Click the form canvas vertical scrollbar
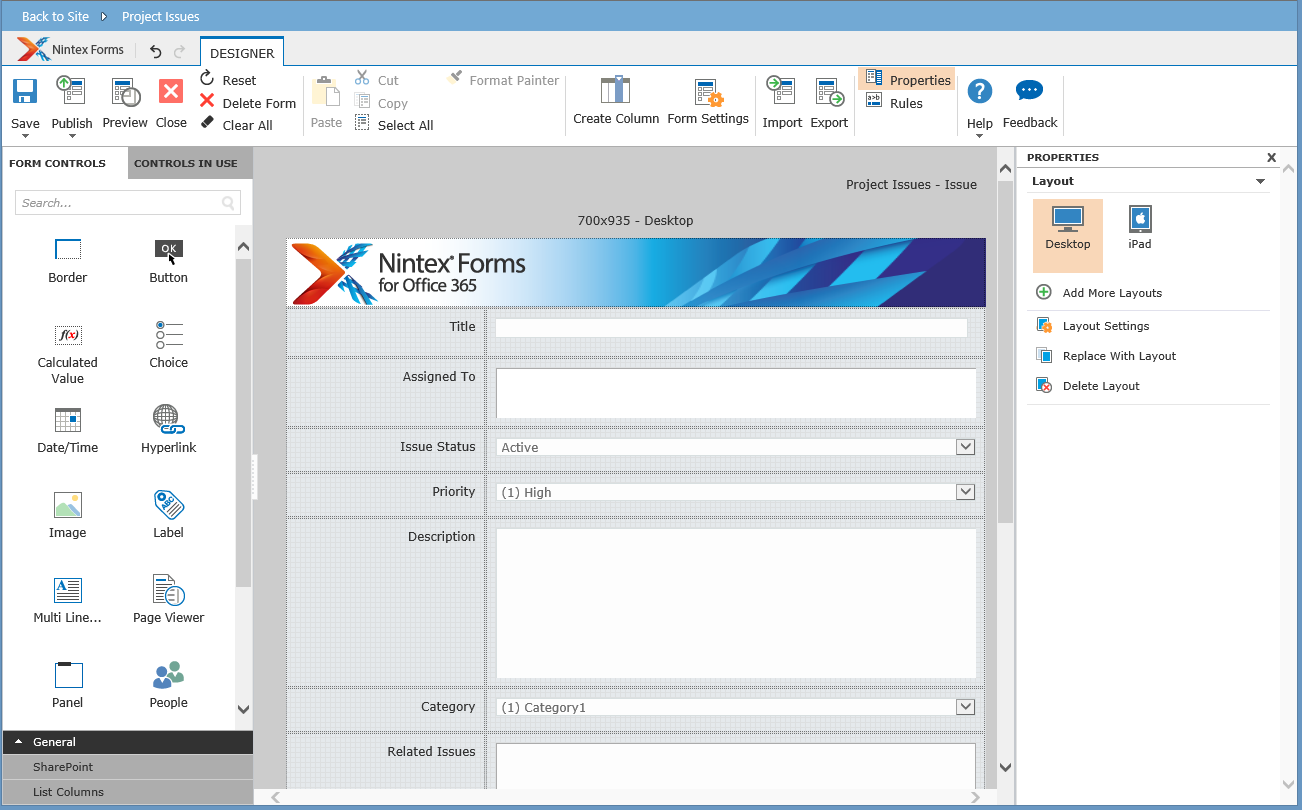The image size is (1302, 810). point(1005,352)
